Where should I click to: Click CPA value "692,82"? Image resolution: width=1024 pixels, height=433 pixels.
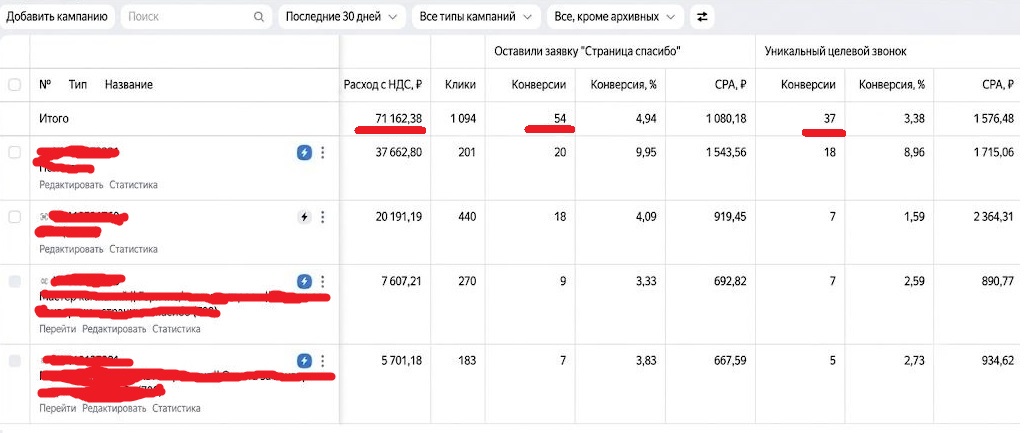(x=729, y=281)
